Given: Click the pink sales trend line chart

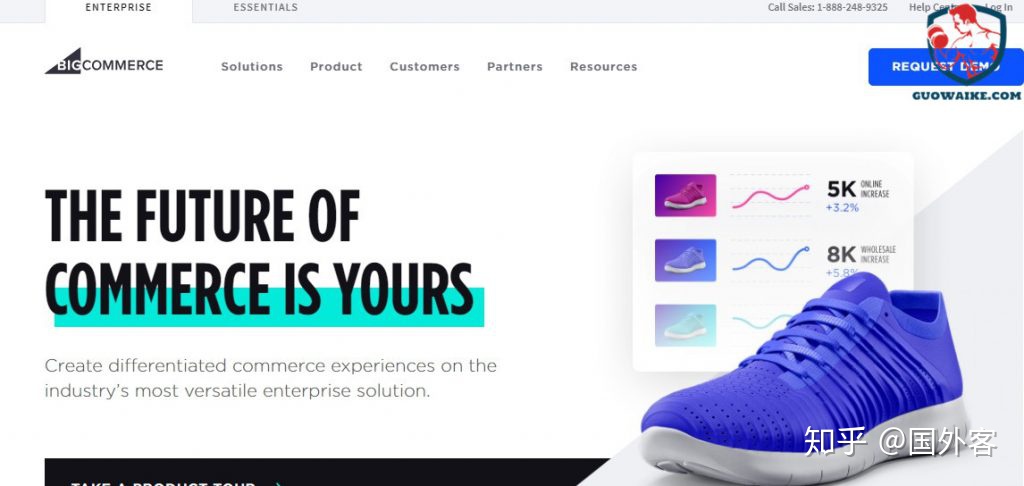Looking at the screenshot, I should pos(771,195).
